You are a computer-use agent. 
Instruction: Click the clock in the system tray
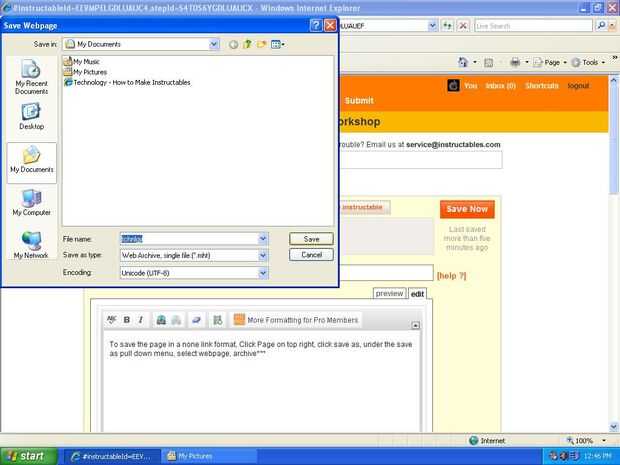(598, 457)
